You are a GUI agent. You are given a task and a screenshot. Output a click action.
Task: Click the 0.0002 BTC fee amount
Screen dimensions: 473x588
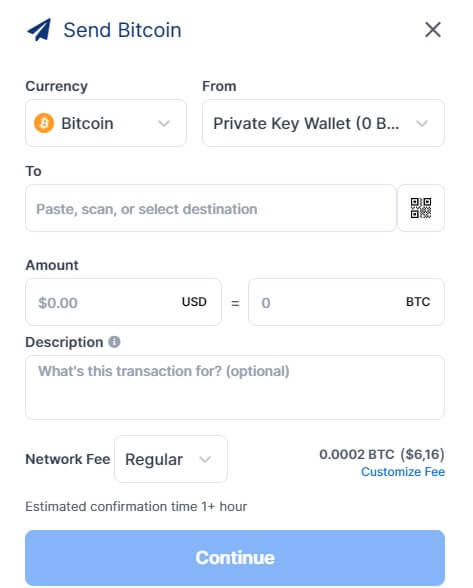click(357, 454)
